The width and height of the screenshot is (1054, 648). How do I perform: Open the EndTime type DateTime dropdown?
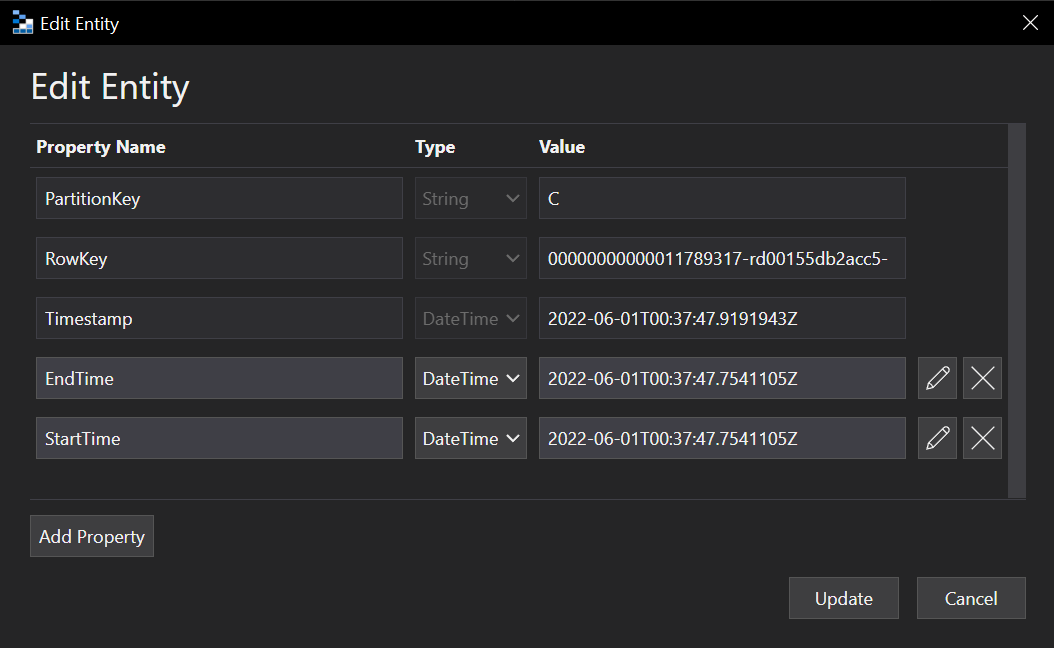pos(471,378)
